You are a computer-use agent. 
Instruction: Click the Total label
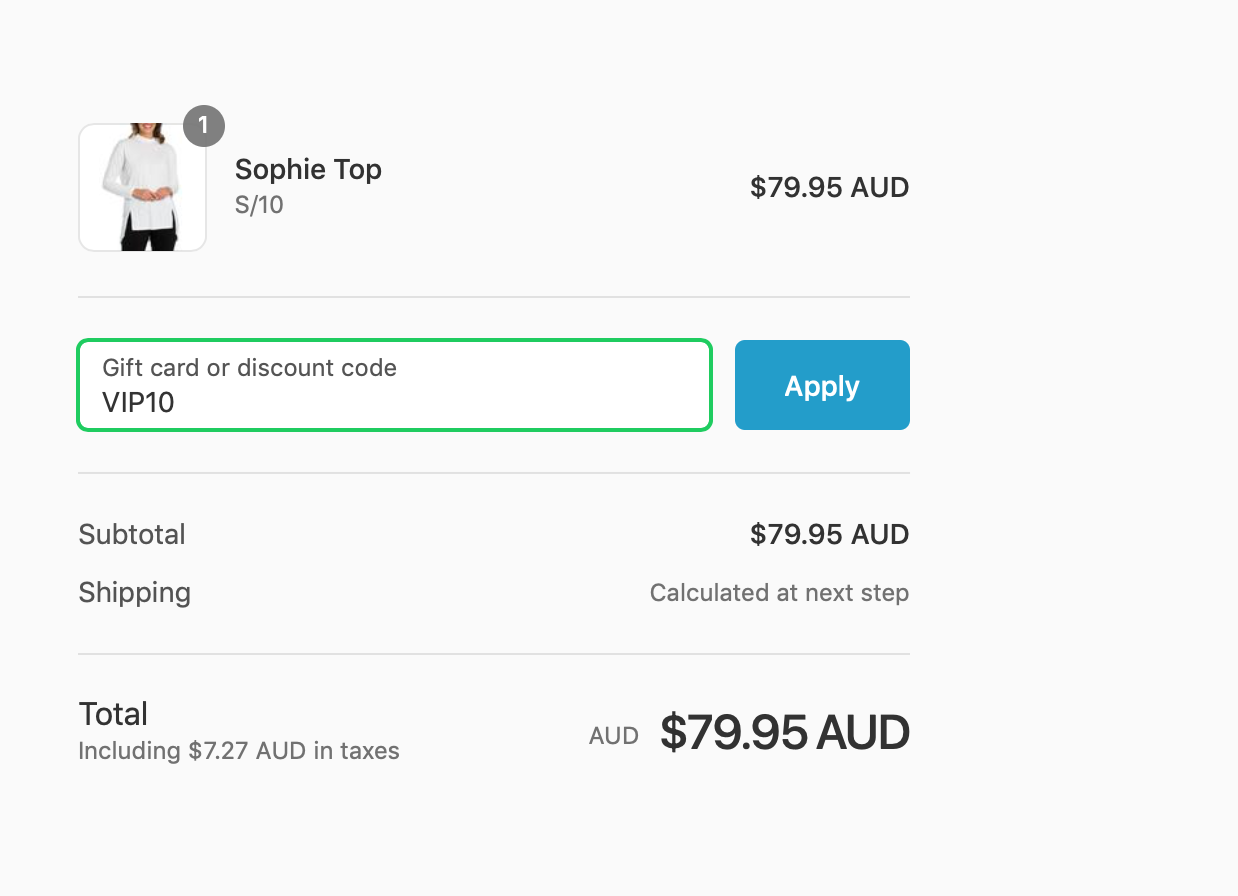(x=113, y=714)
